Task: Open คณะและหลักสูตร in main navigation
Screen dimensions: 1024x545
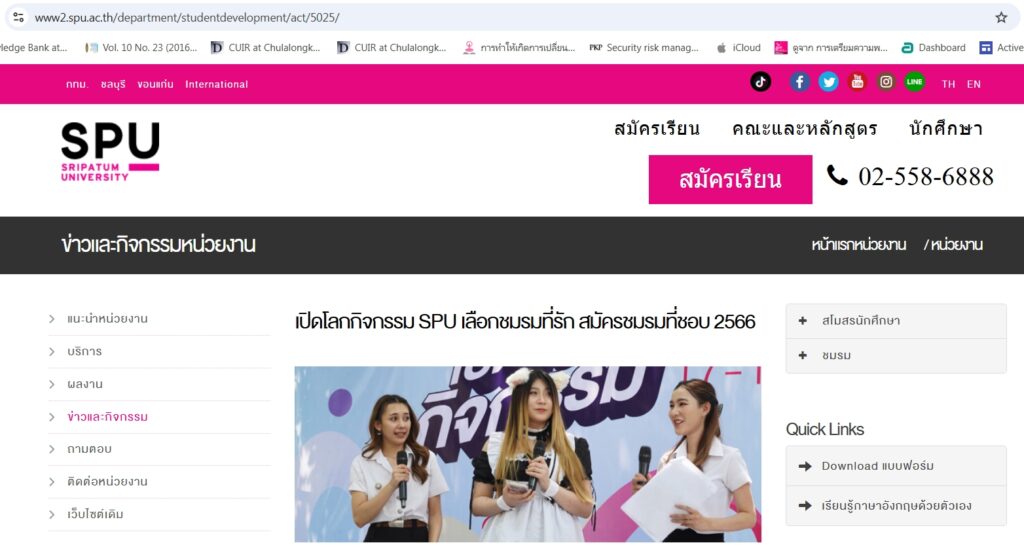Action: point(805,129)
